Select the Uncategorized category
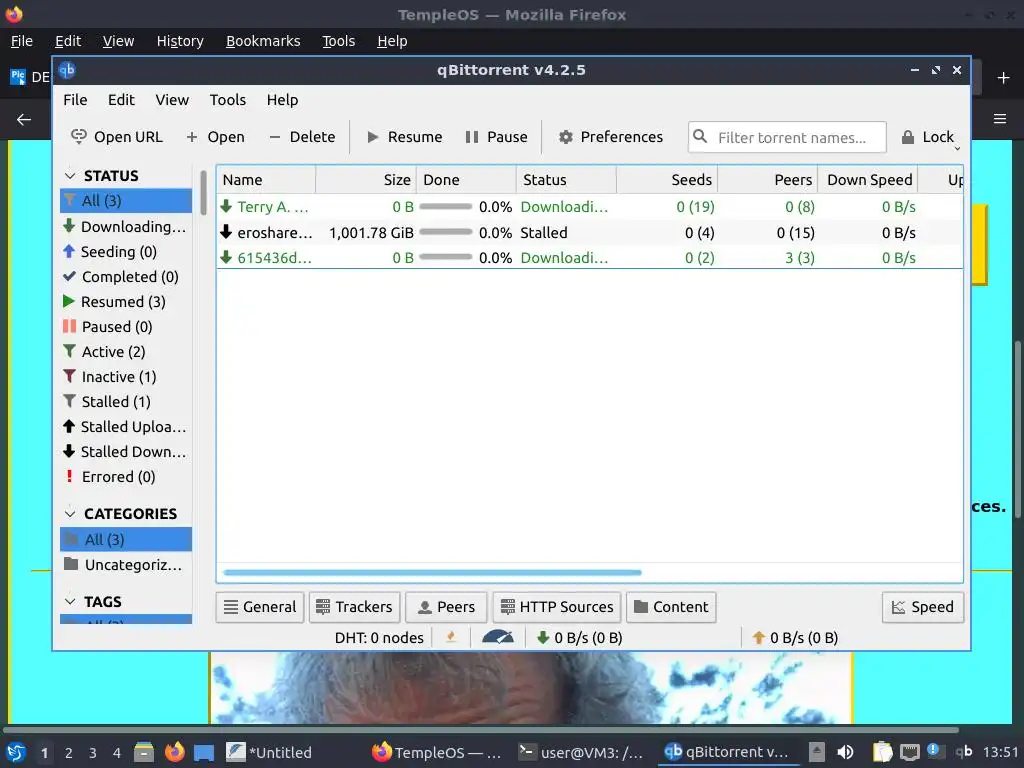 pyautogui.click(x=126, y=565)
